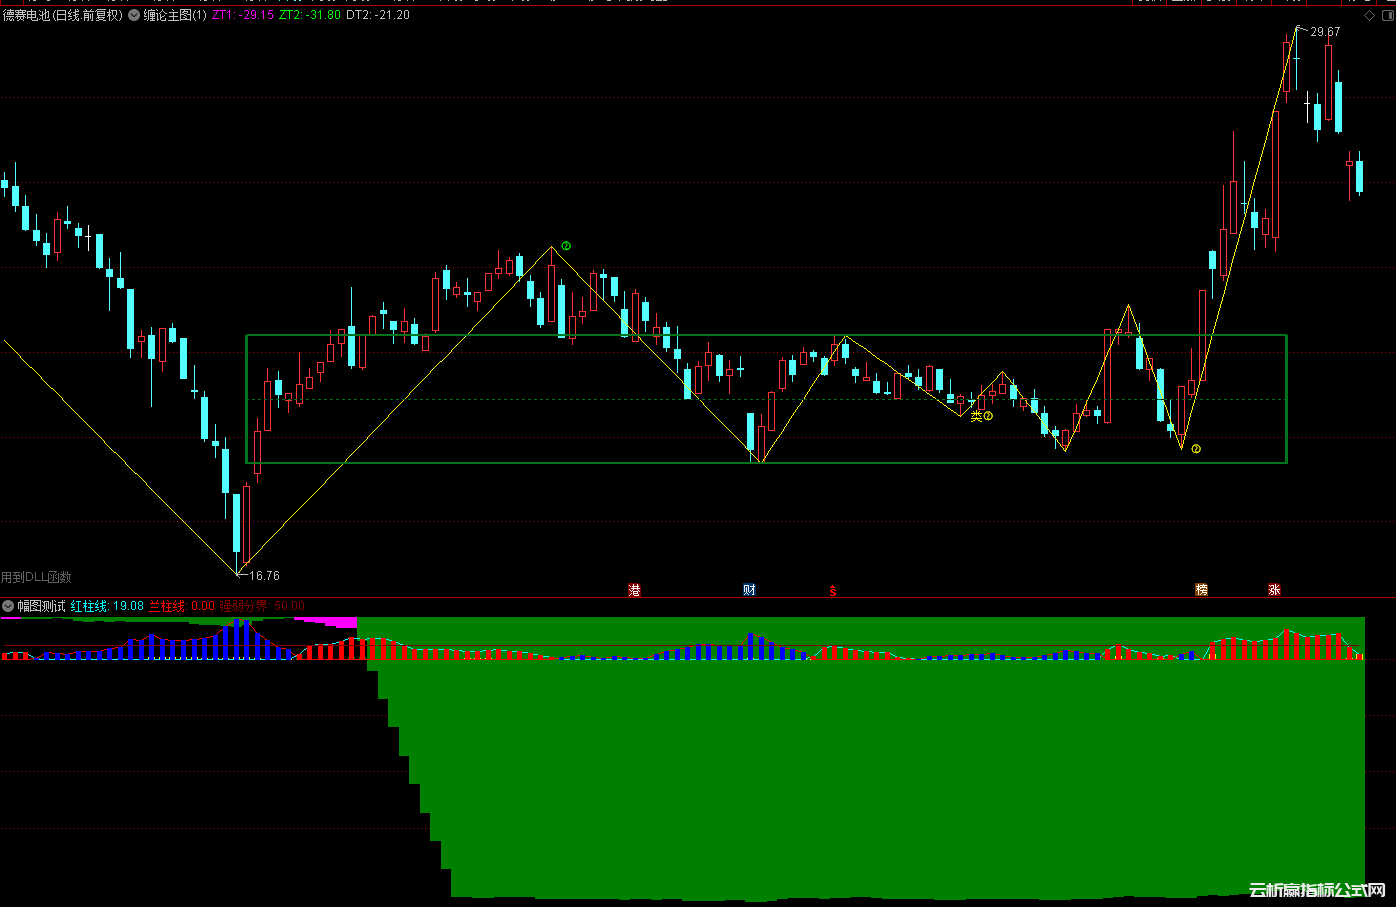The image size is (1396, 907).
Task: Click the red S event marker
Action: (832, 591)
